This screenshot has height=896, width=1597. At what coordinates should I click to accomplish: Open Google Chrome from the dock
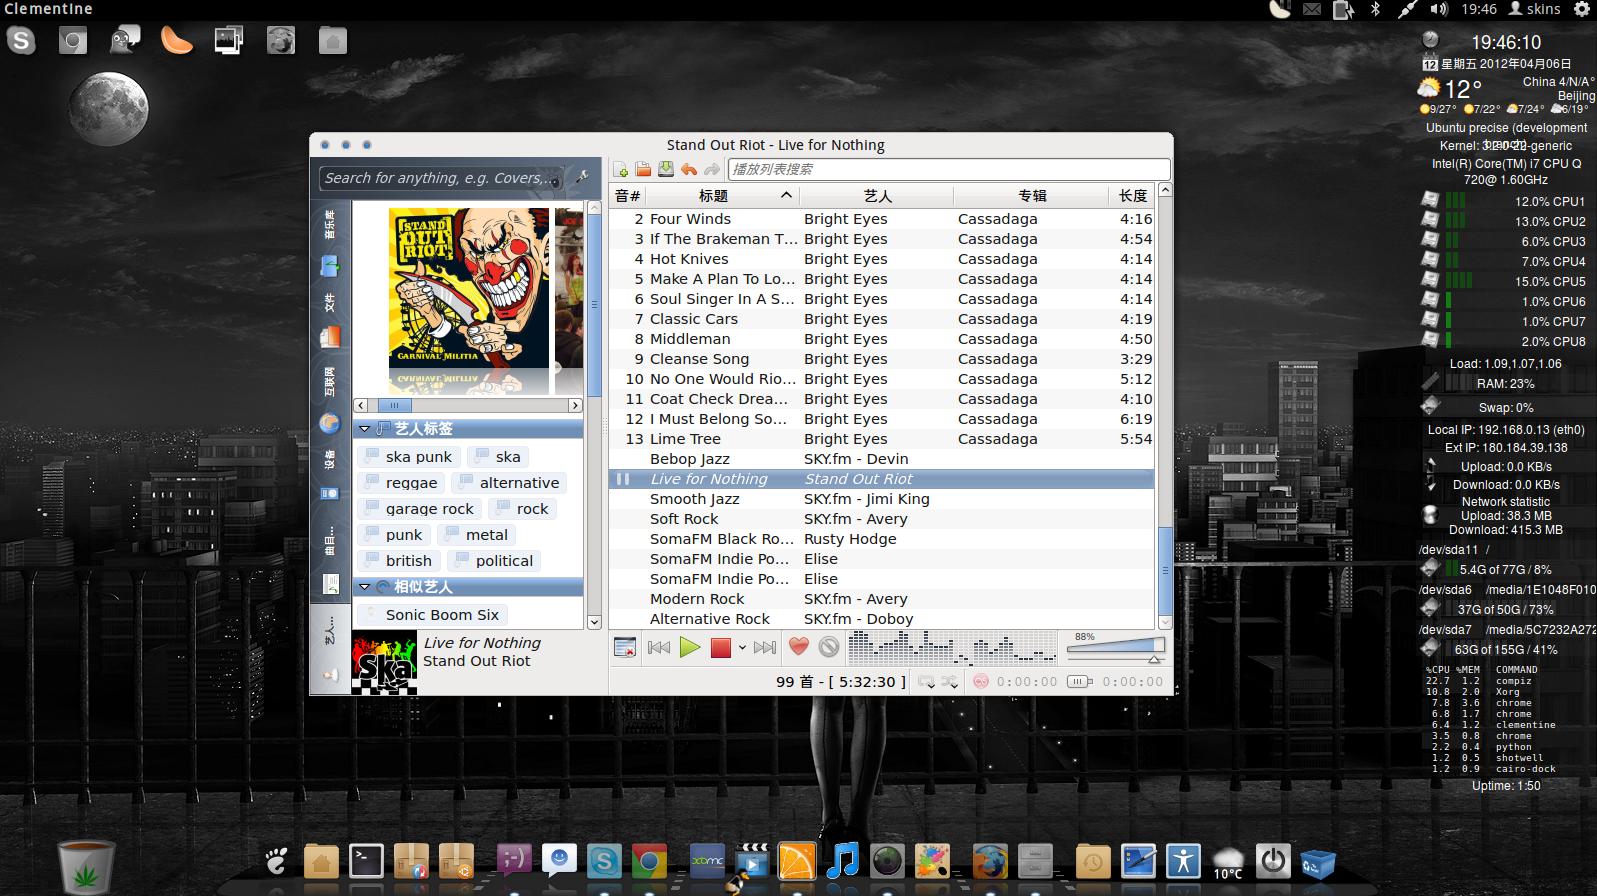649,861
